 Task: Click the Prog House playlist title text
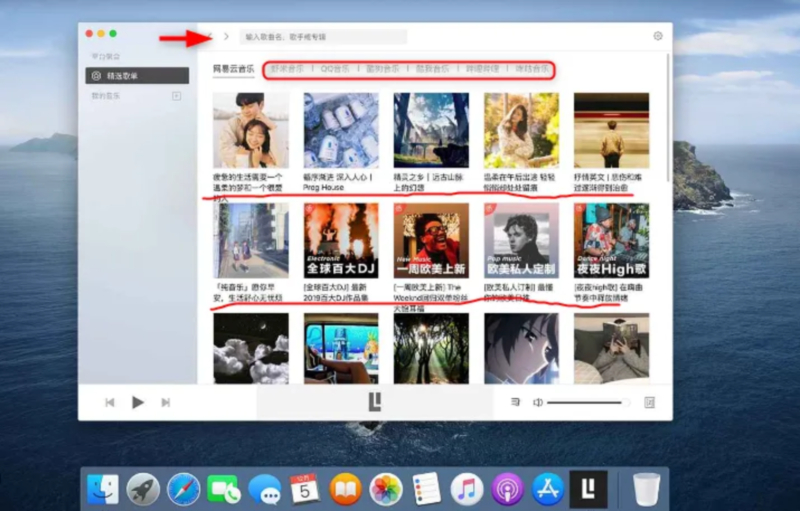click(338, 182)
